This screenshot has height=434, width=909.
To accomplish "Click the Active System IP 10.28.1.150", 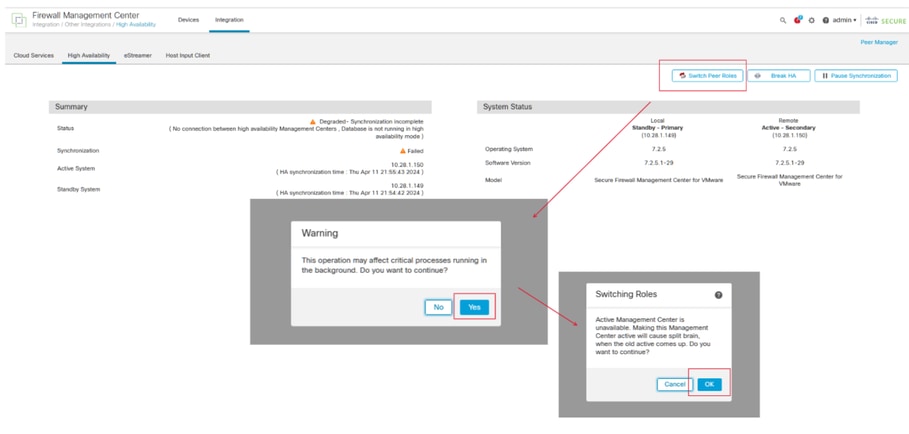I will tap(407, 165).
